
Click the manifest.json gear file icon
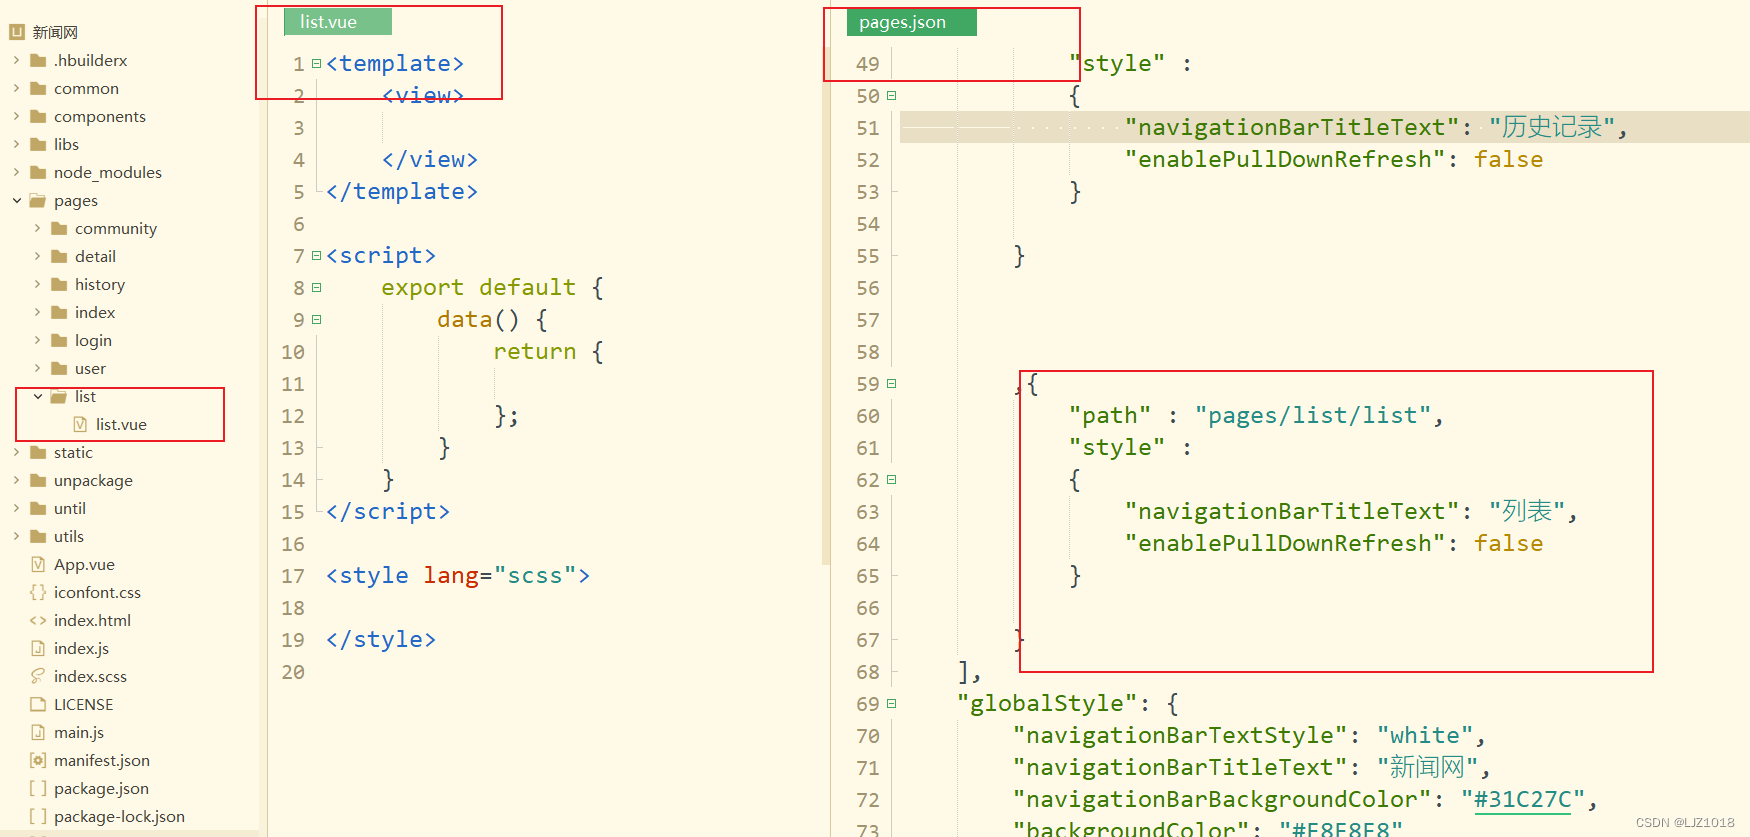[38, 760]
